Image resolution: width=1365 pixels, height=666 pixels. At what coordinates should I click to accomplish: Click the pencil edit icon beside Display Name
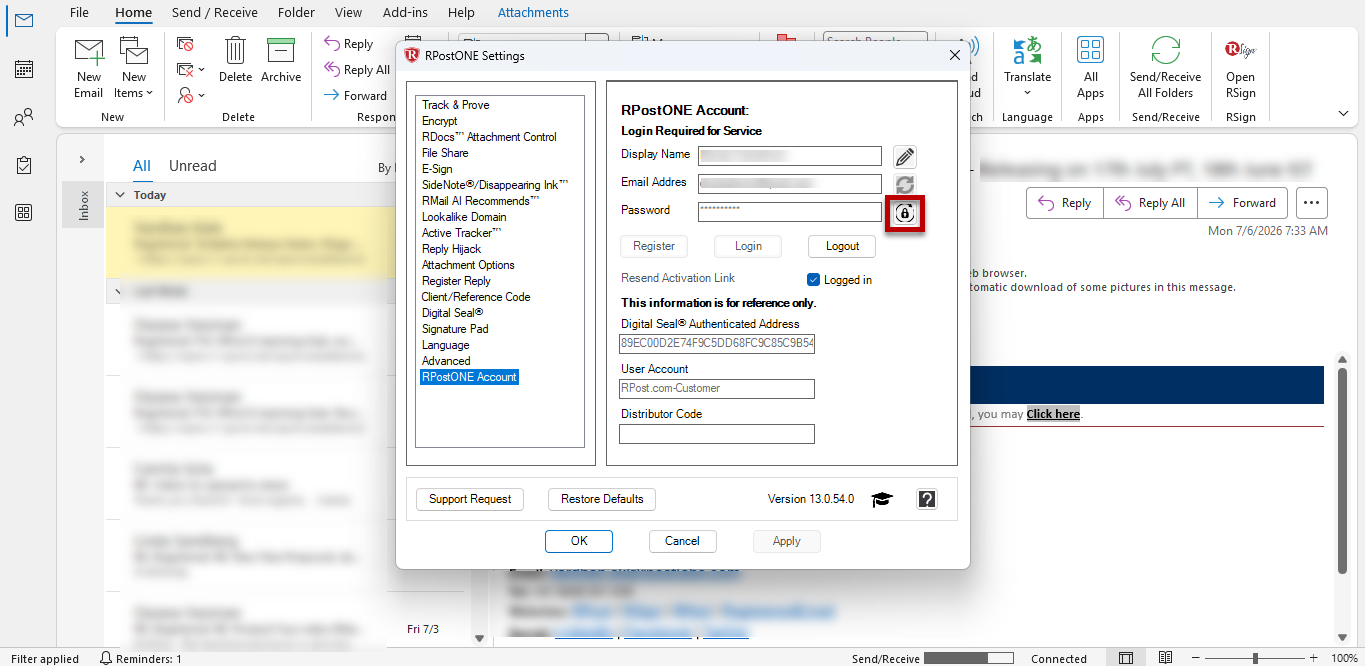905,156
